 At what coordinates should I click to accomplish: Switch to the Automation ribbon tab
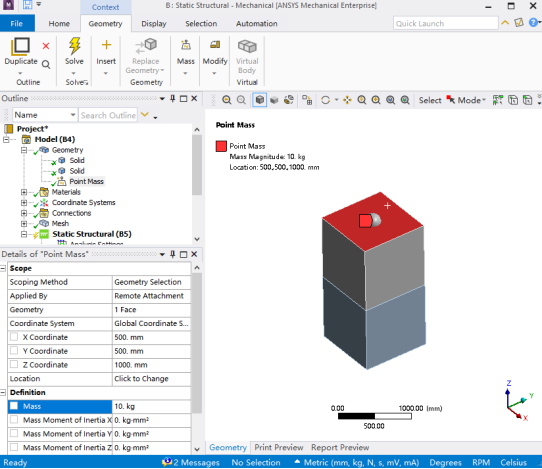pos(256,24)
